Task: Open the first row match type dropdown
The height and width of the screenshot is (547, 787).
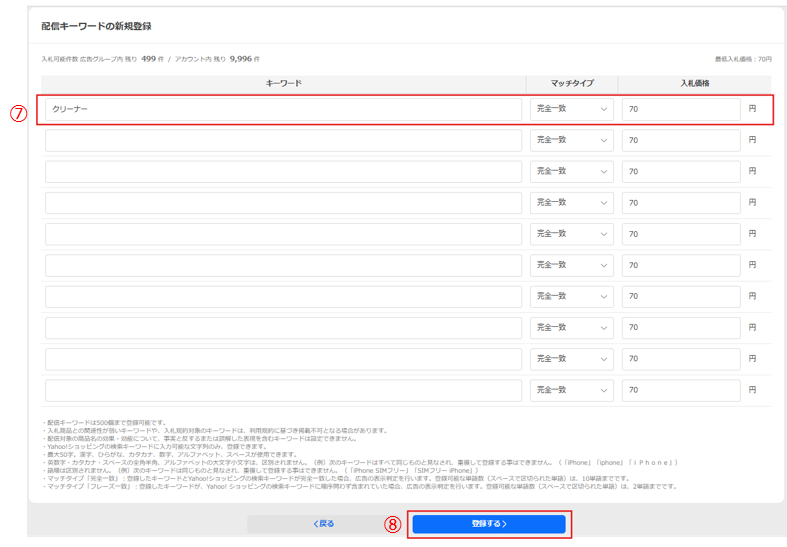Action: coord(571,109)
